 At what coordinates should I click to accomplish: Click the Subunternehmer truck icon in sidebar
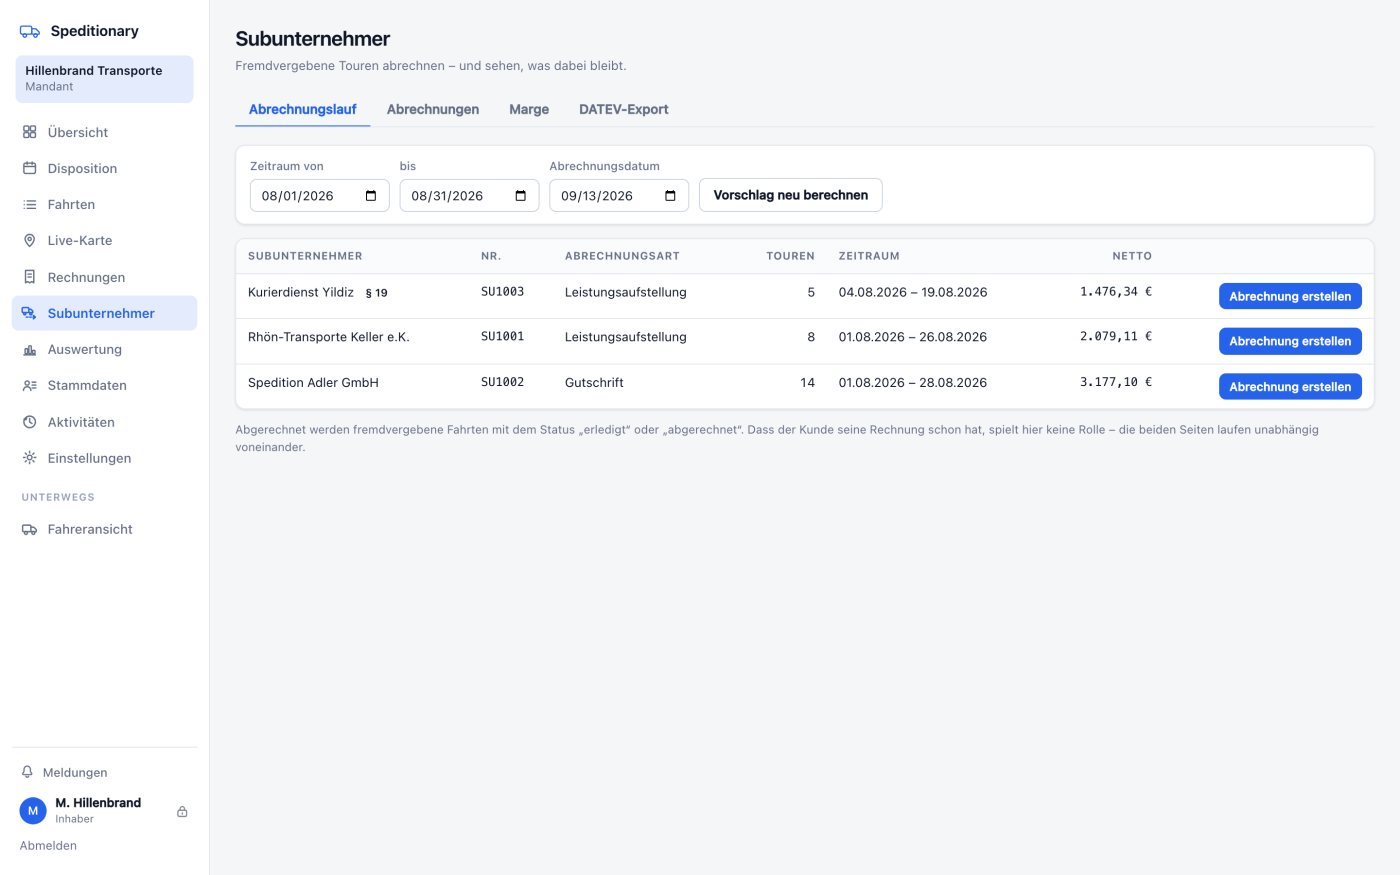pyautogui.click(x=30, y=313)
